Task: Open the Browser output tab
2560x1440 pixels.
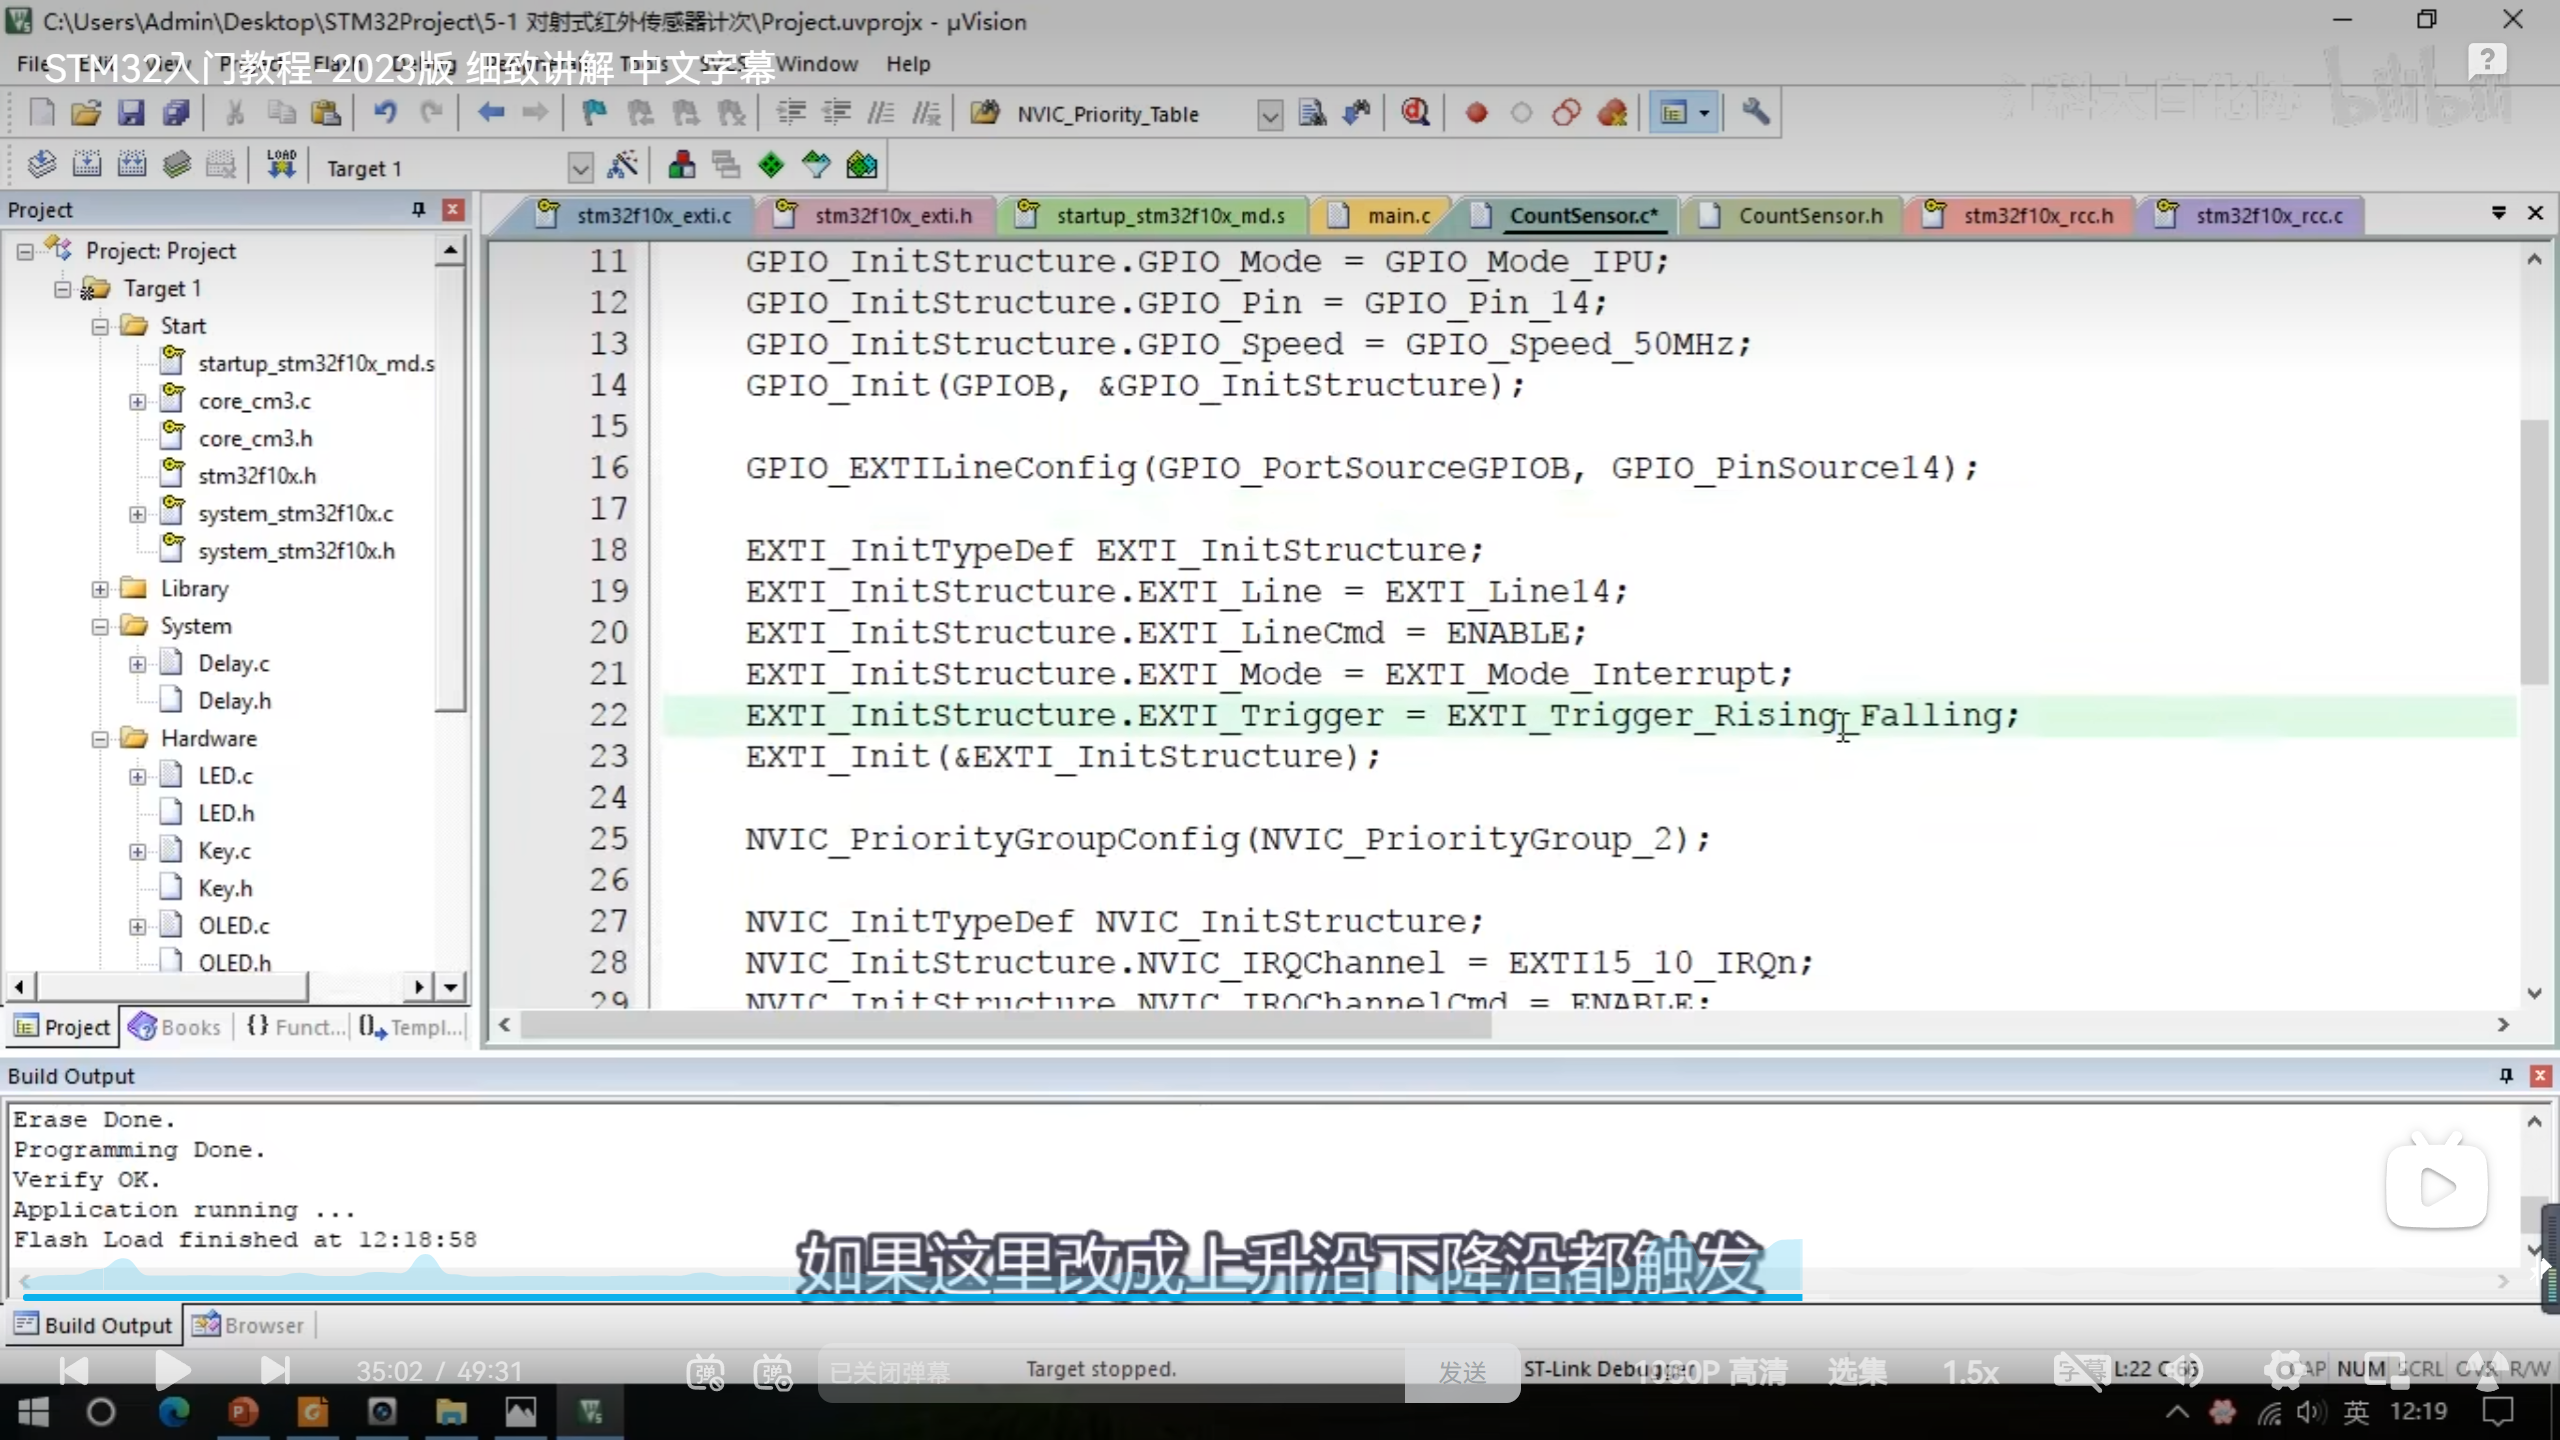Action: (x=248, y=1325)
